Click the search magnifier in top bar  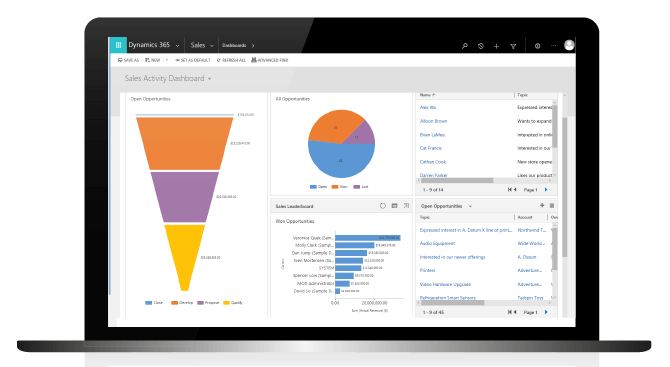[x=464, y=46]
